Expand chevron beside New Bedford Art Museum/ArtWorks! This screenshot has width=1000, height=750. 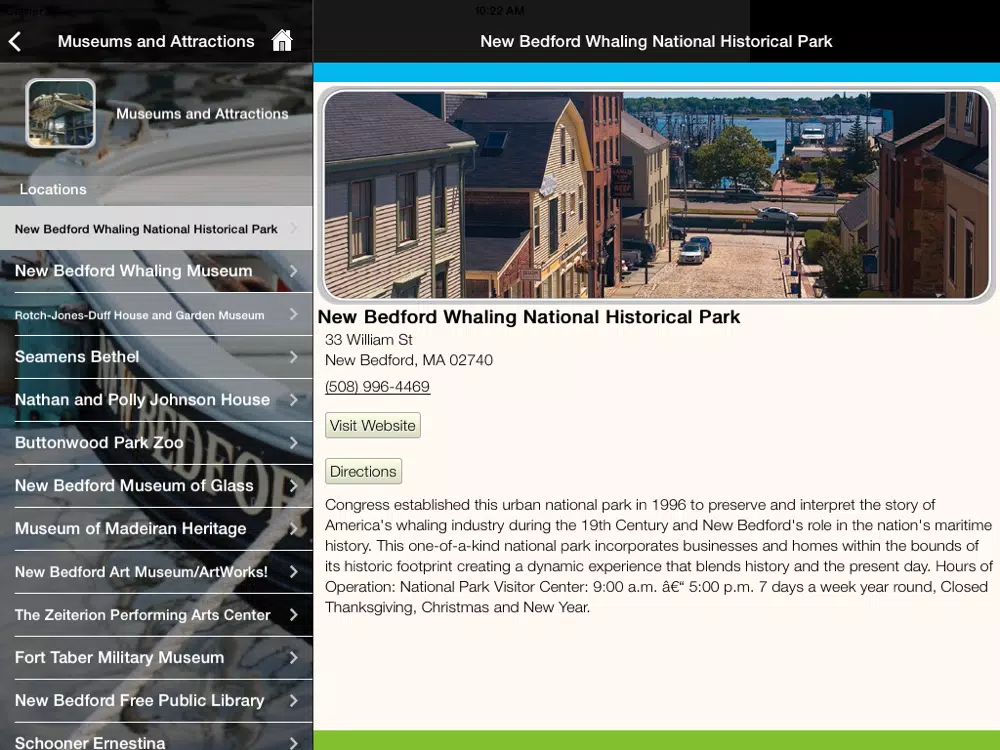point(293,572)
